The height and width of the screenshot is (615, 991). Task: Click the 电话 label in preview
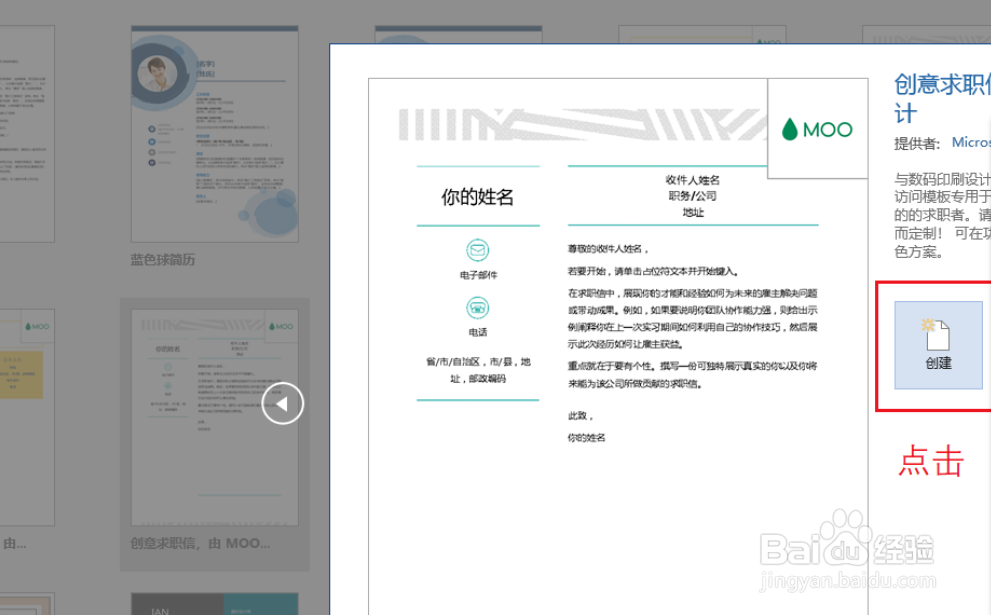478,332
